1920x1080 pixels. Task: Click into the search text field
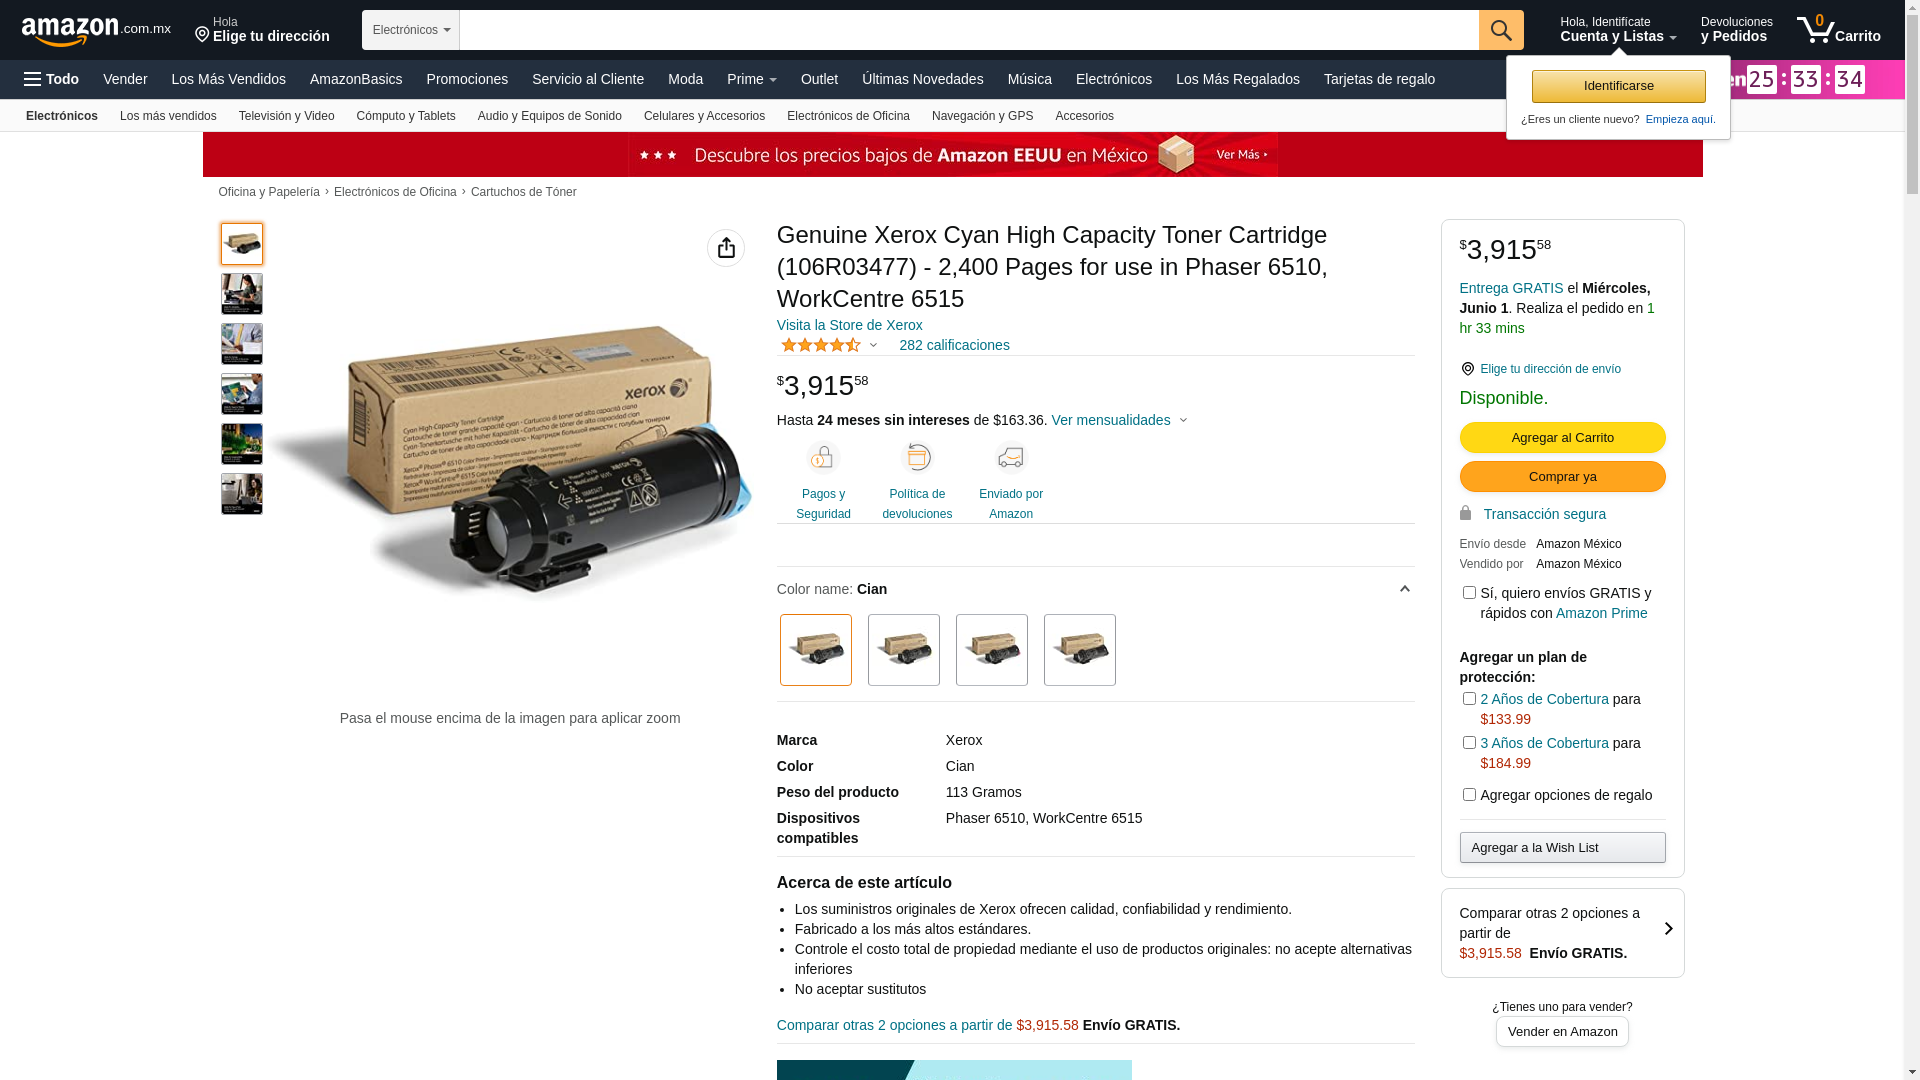pos(969,30)
